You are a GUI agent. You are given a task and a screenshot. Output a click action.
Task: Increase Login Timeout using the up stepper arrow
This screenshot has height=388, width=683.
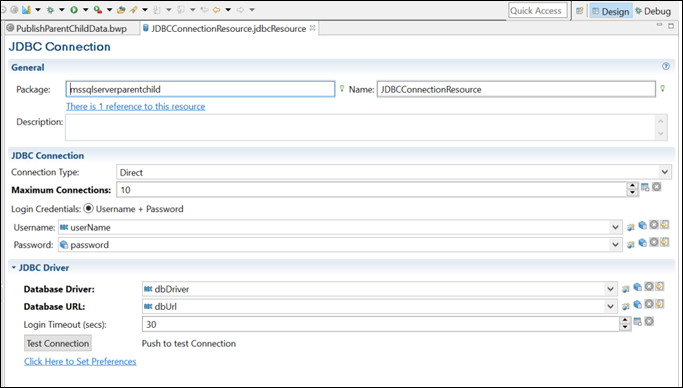click(x=625, y=321)
